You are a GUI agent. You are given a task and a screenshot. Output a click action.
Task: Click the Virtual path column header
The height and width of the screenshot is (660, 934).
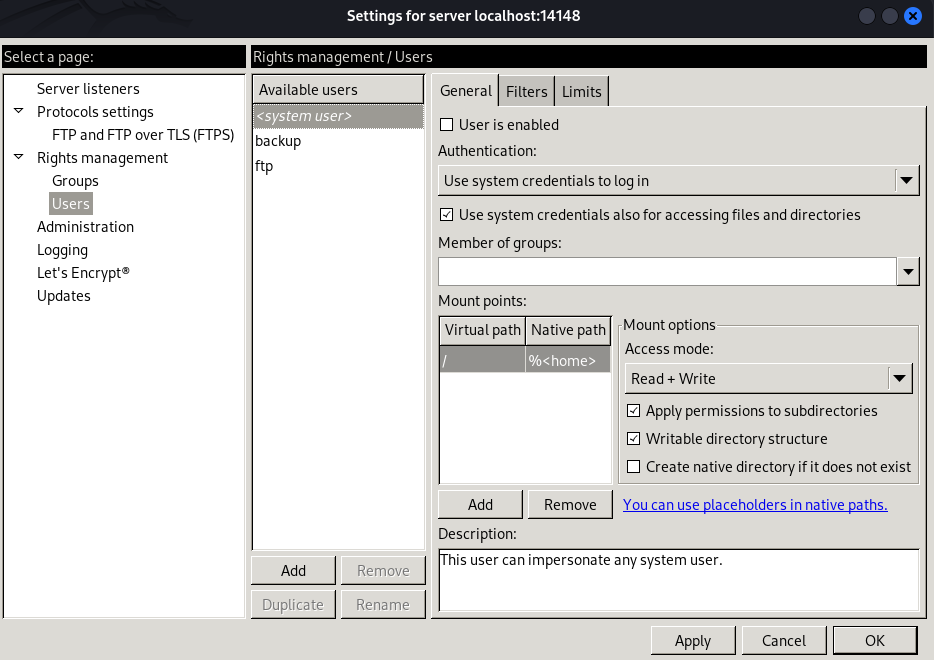point(482,330)
